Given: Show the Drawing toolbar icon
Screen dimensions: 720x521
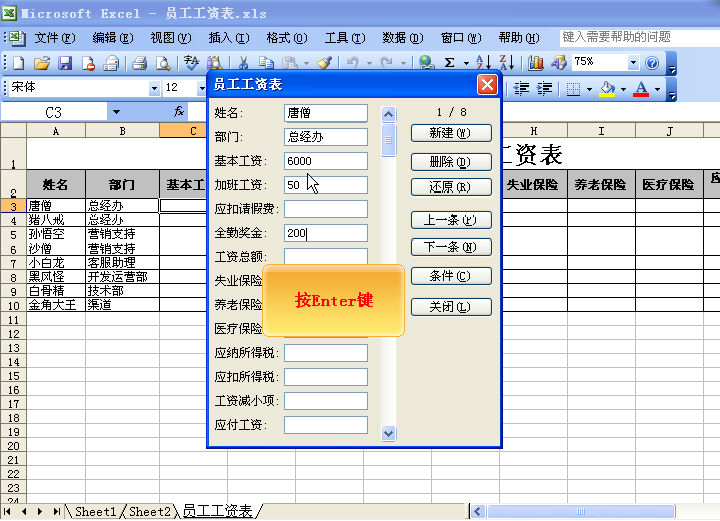Looking at the screenshot, I should (558, 63).
